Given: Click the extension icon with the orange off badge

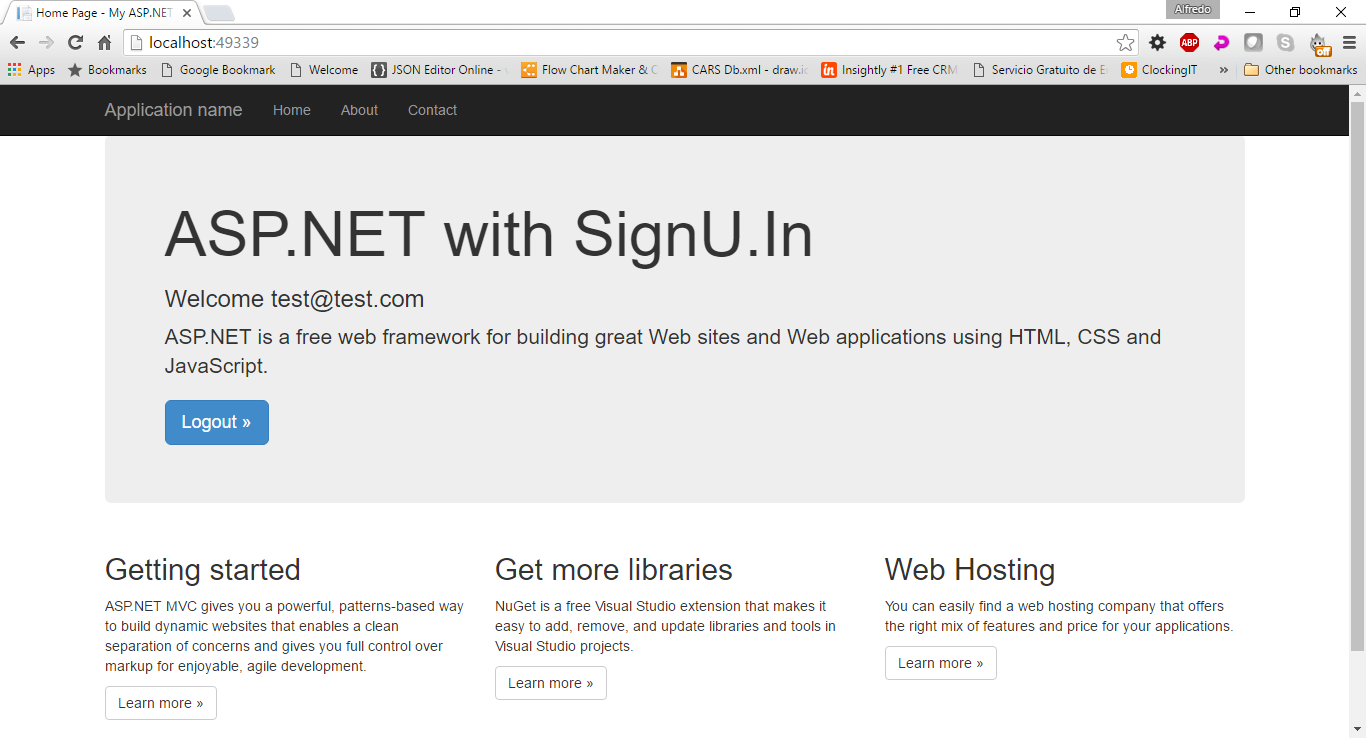Looking at the screenshot, I should (1320, 44).
